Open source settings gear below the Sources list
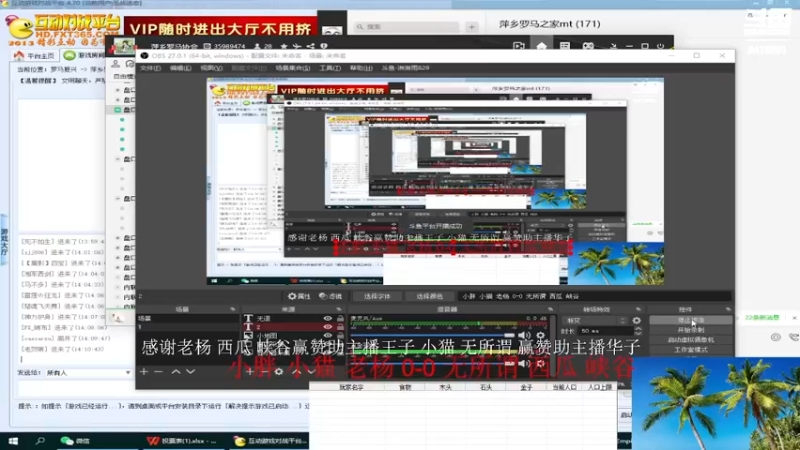 tap(279, 371)
